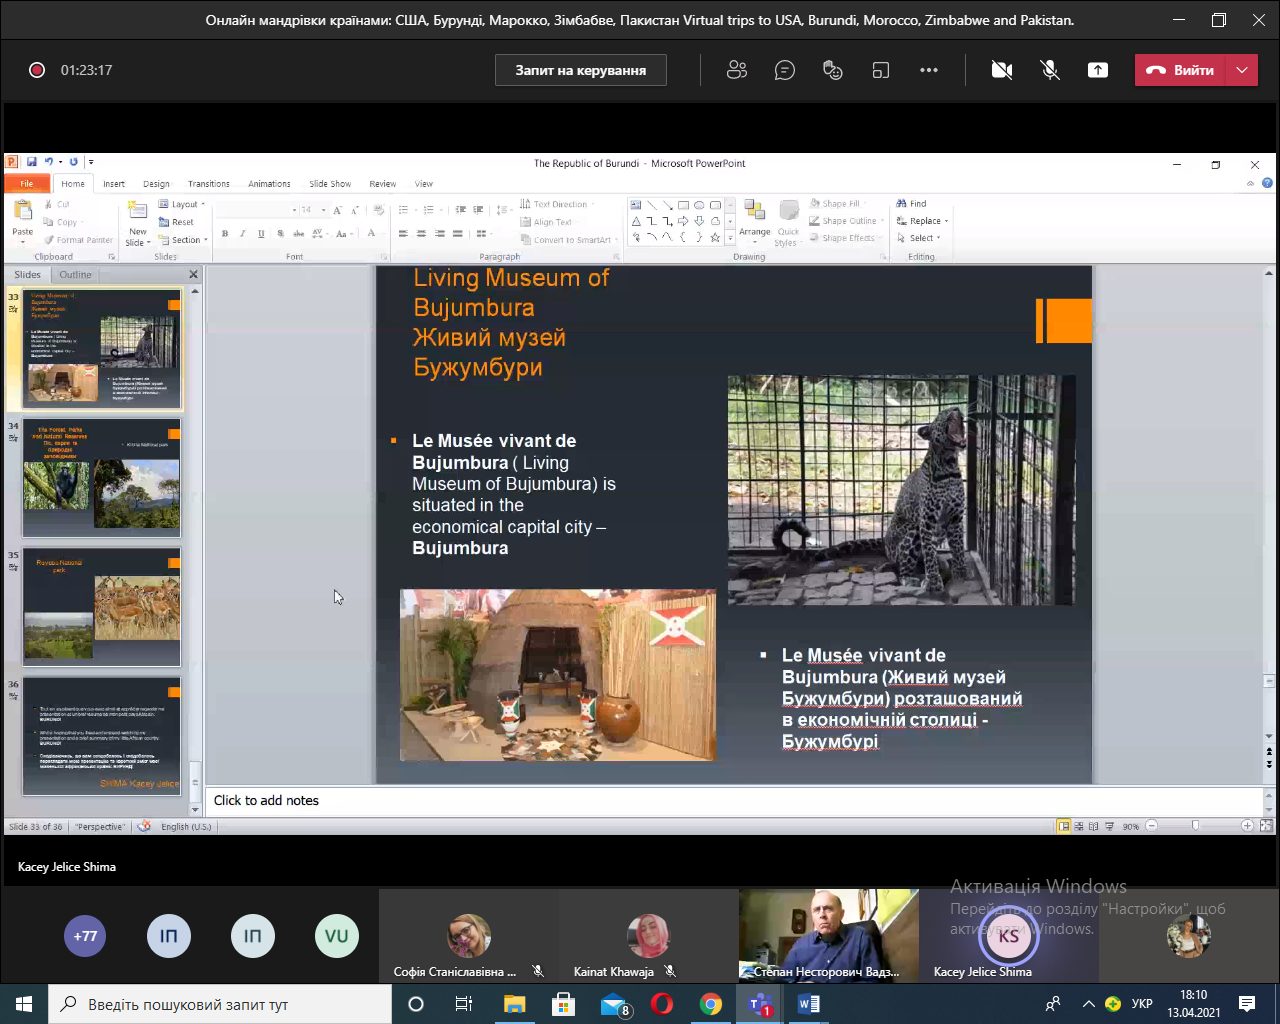The width and height of the screenshot is (1280, 1024).
Task: Open Word from the taskbar
Action: click(809, 1004)
